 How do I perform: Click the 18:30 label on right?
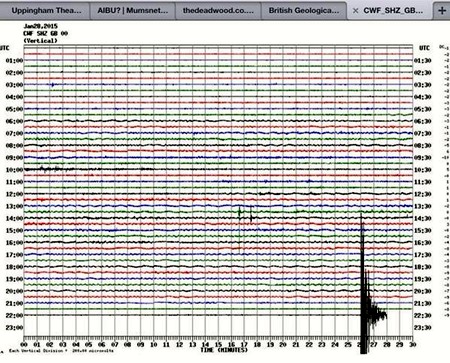coord(423,267)
